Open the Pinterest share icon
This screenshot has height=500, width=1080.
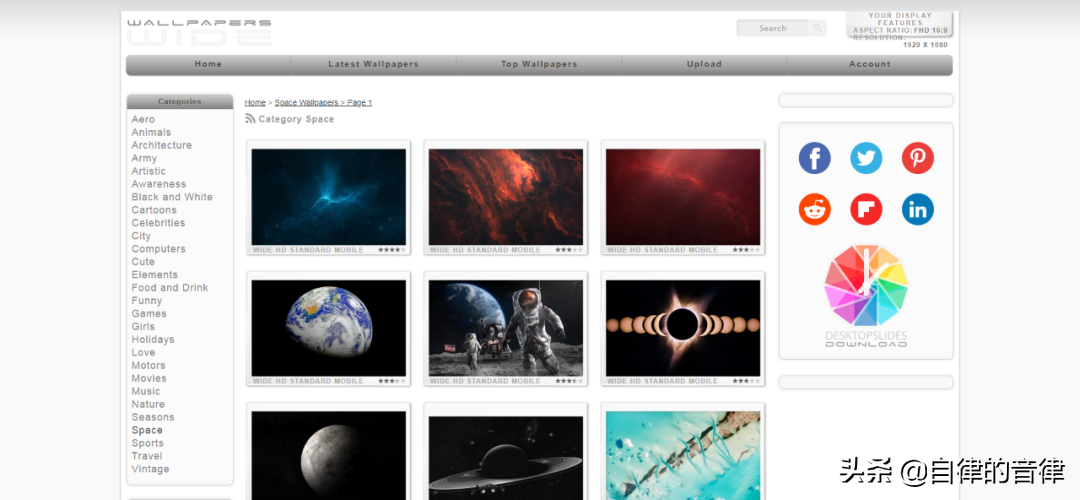tap(917, 158)
